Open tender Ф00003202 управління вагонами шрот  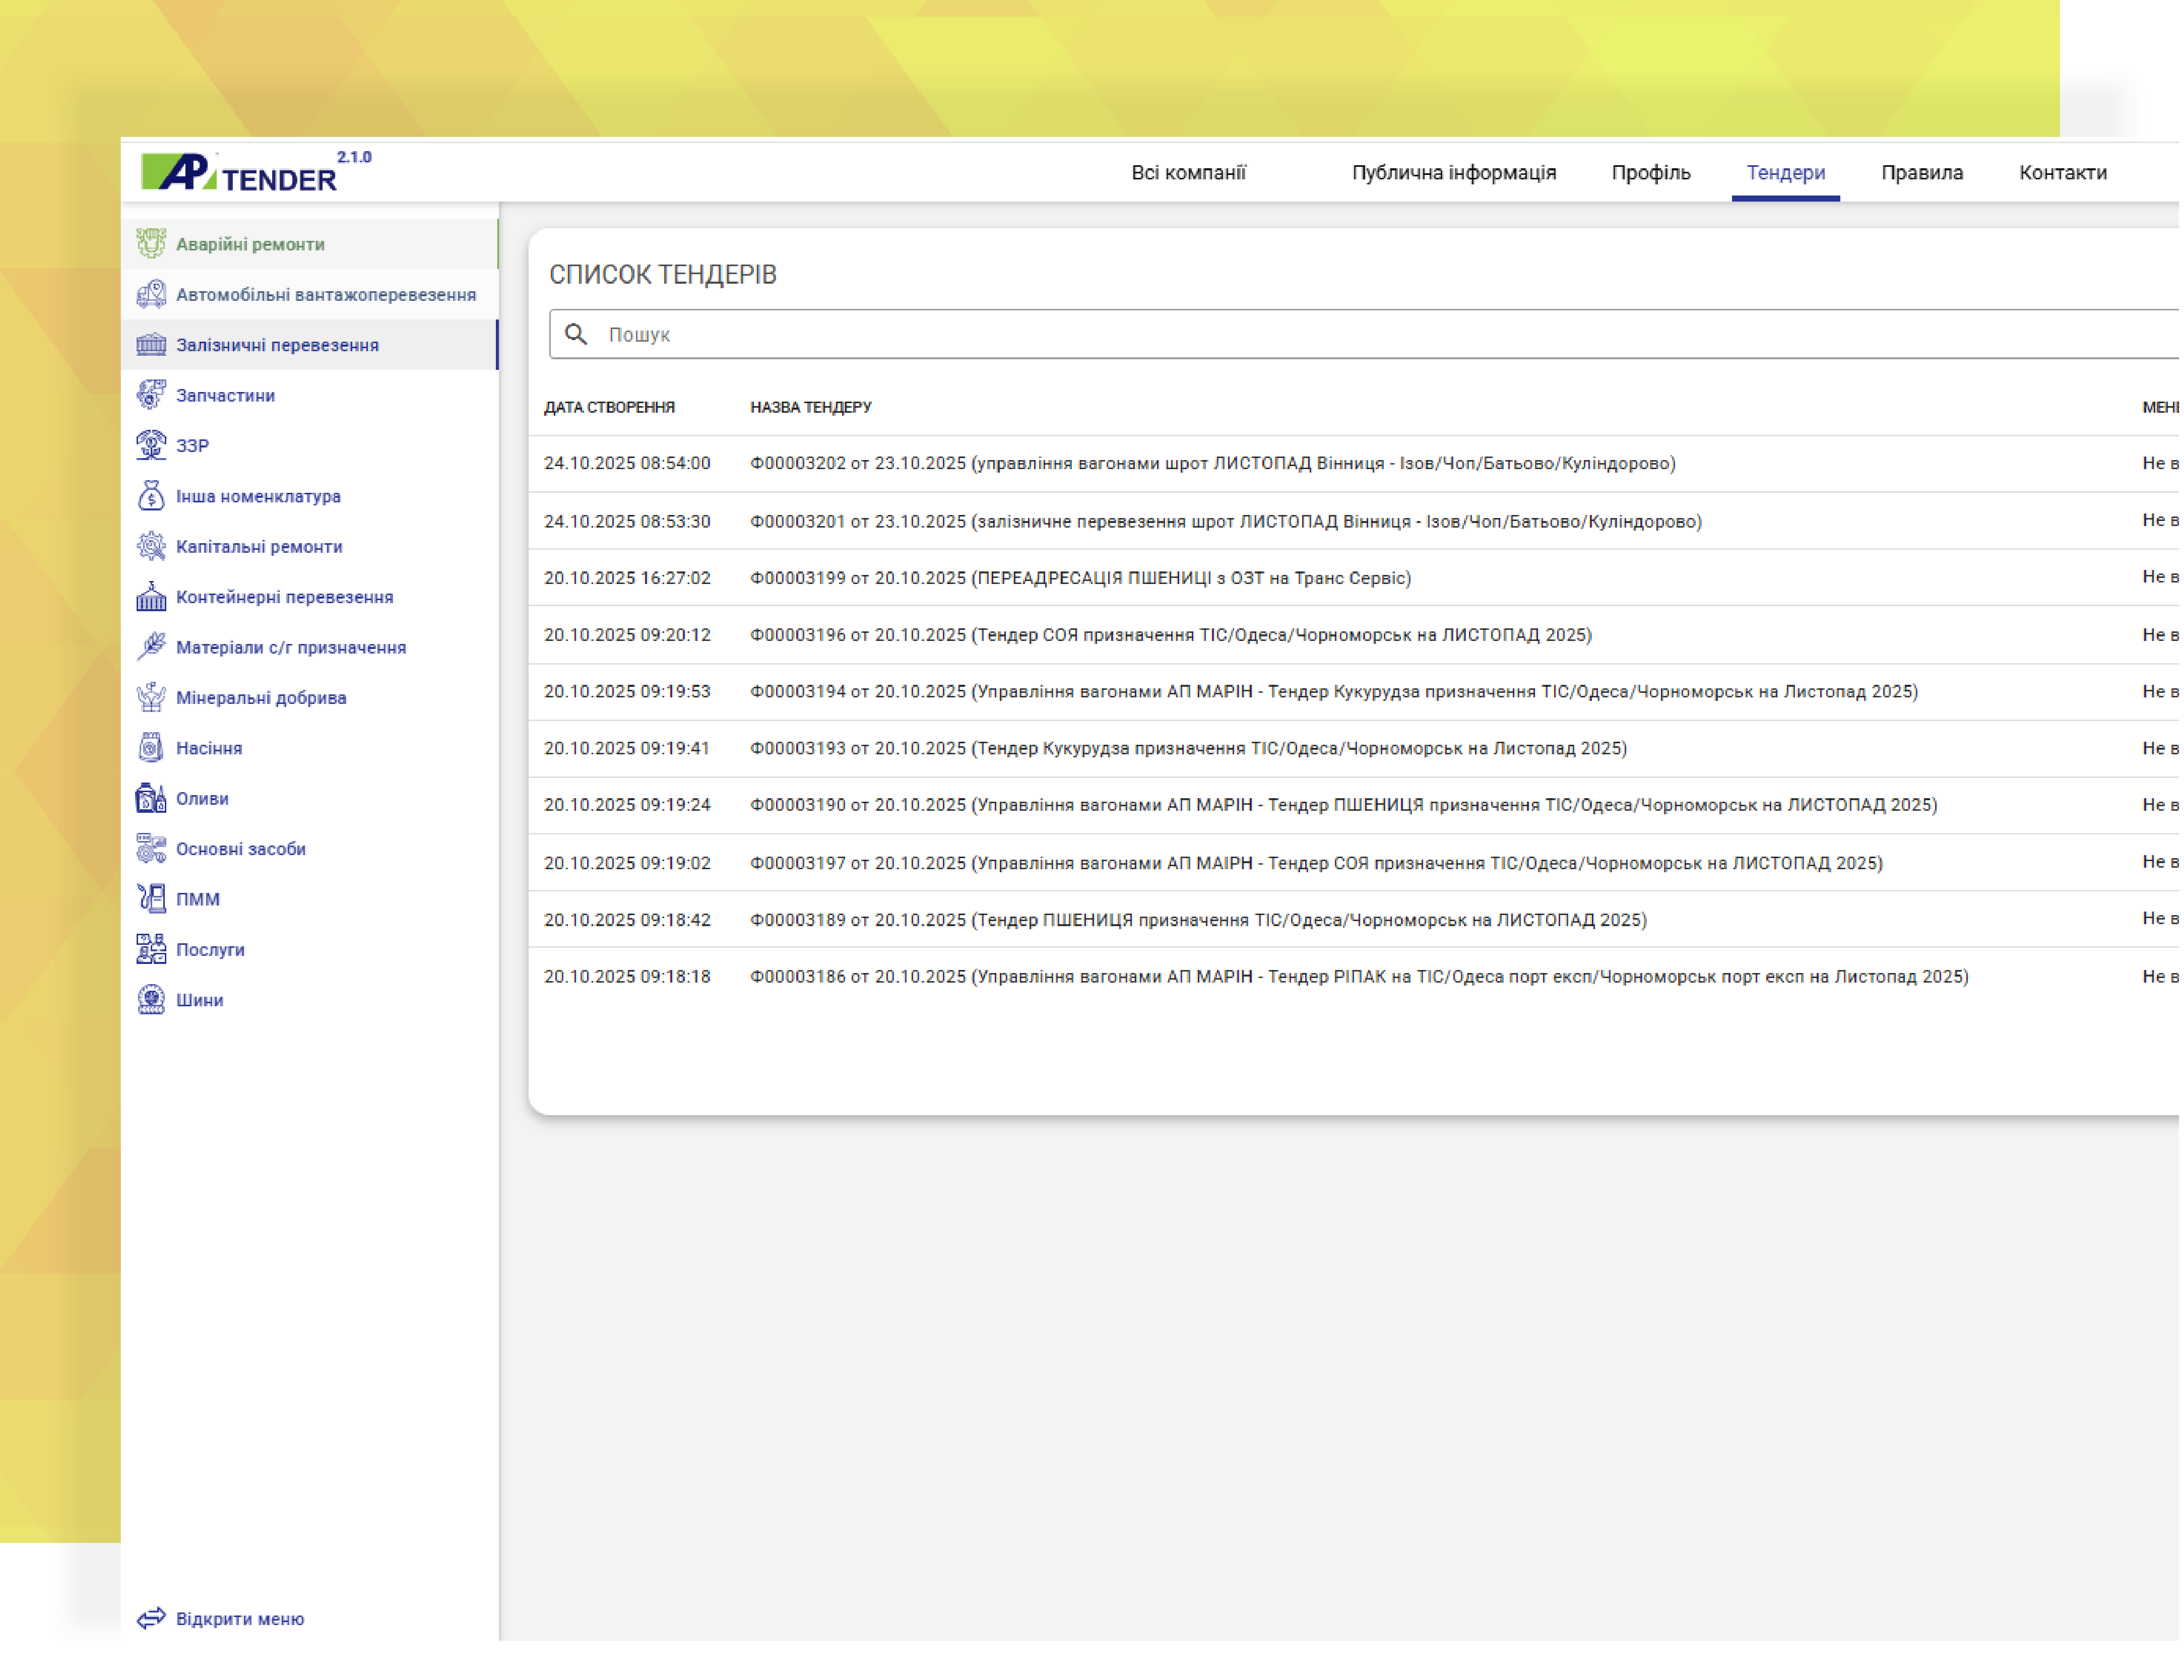pyautogui.click(x=1213, y=464)
